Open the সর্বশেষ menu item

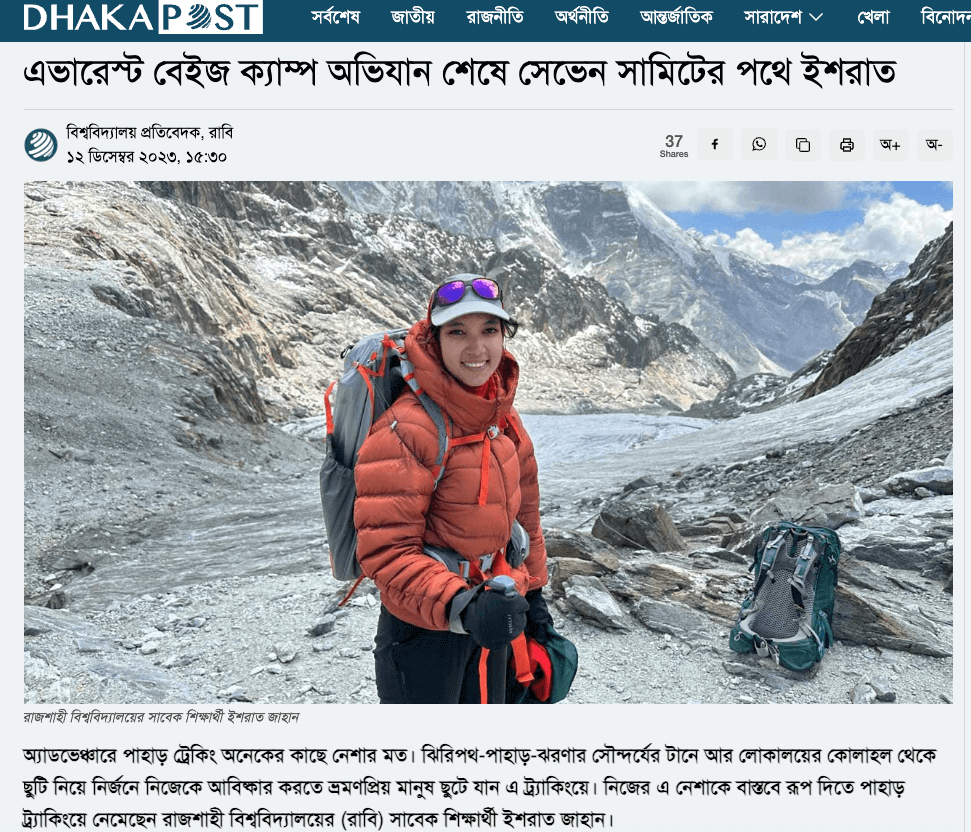pos(335,17)
